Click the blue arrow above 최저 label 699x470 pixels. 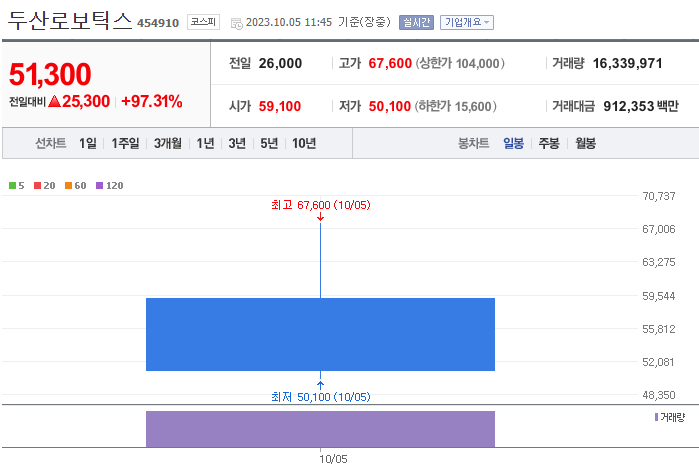[x=321, y=385]
